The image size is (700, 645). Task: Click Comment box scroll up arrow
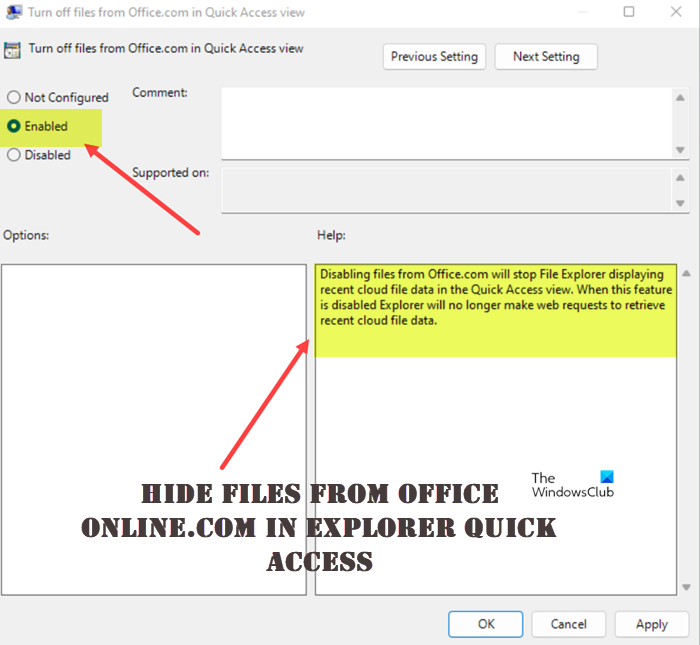tap(680, 98)
